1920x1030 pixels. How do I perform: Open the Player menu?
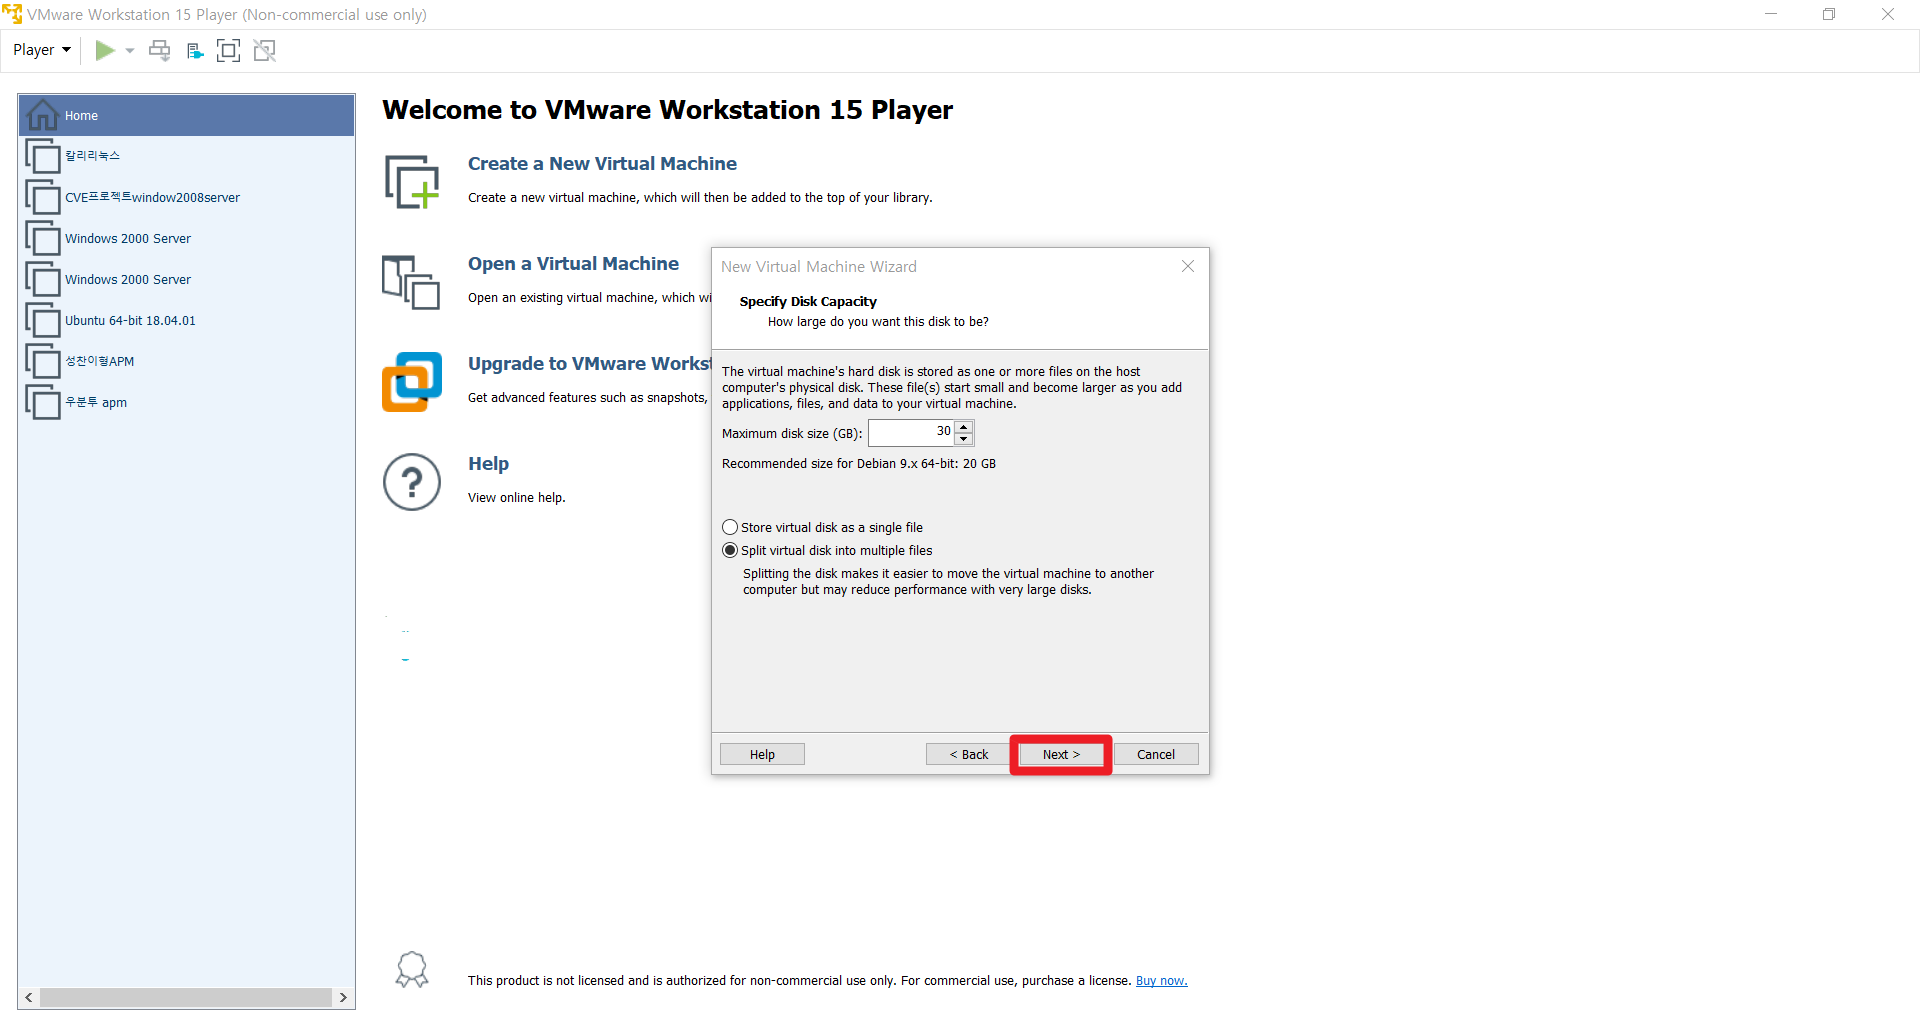click(x=41, y=50)
